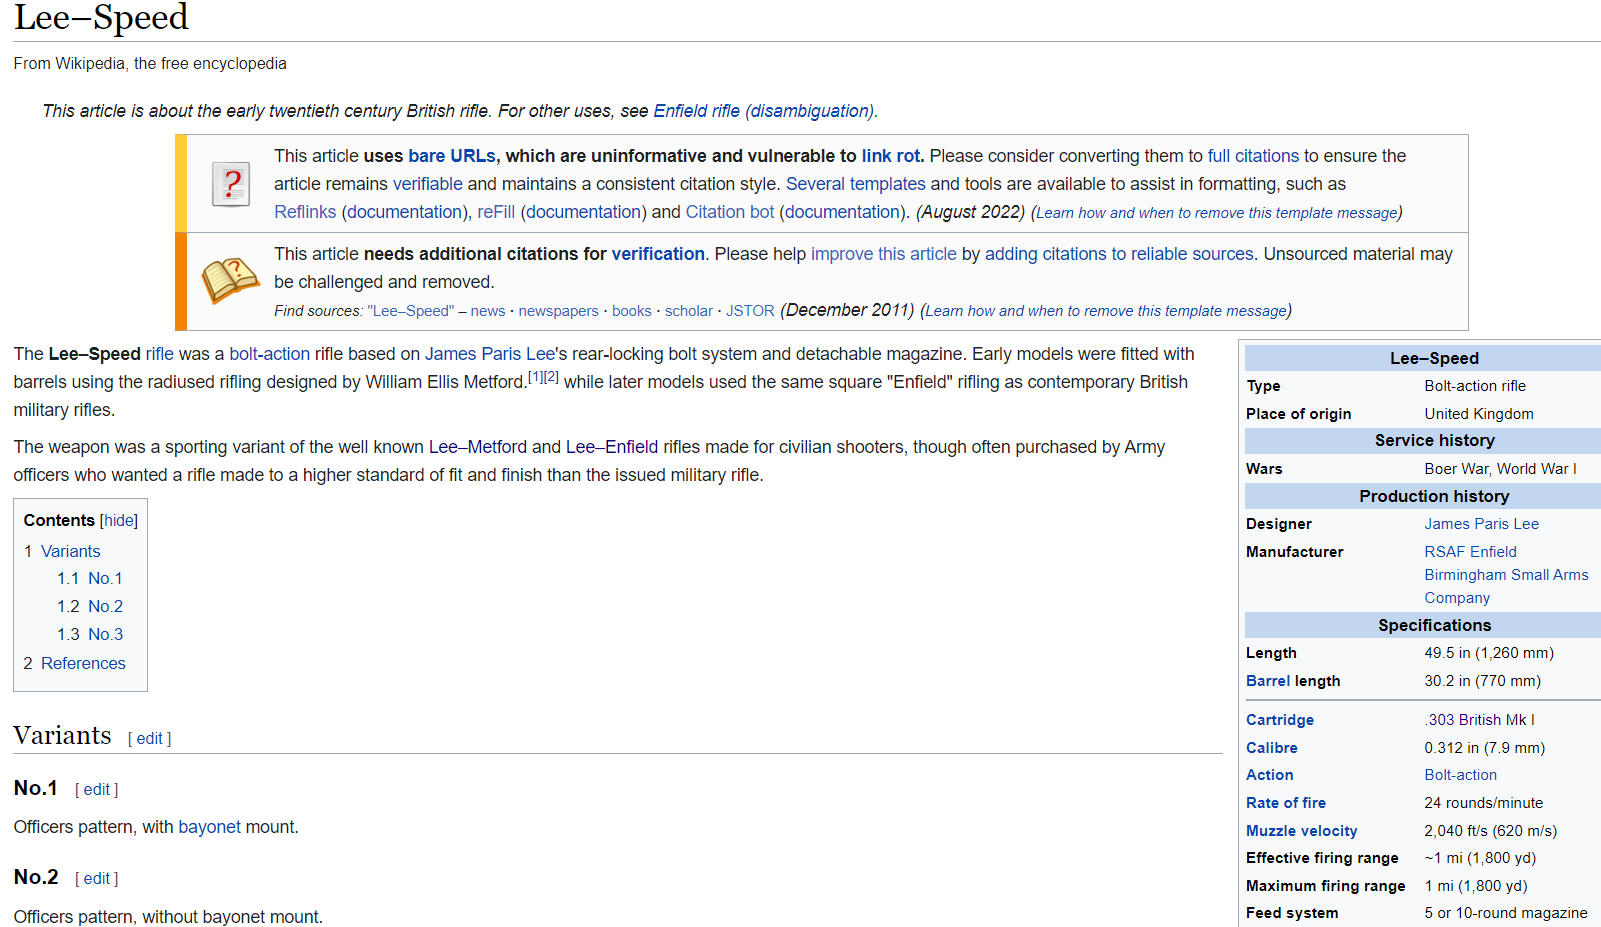Open James Paris Lee designer link in infobox
Image resolution: width=1601 pixels, height=927 pixels.
pos(1482,524)
